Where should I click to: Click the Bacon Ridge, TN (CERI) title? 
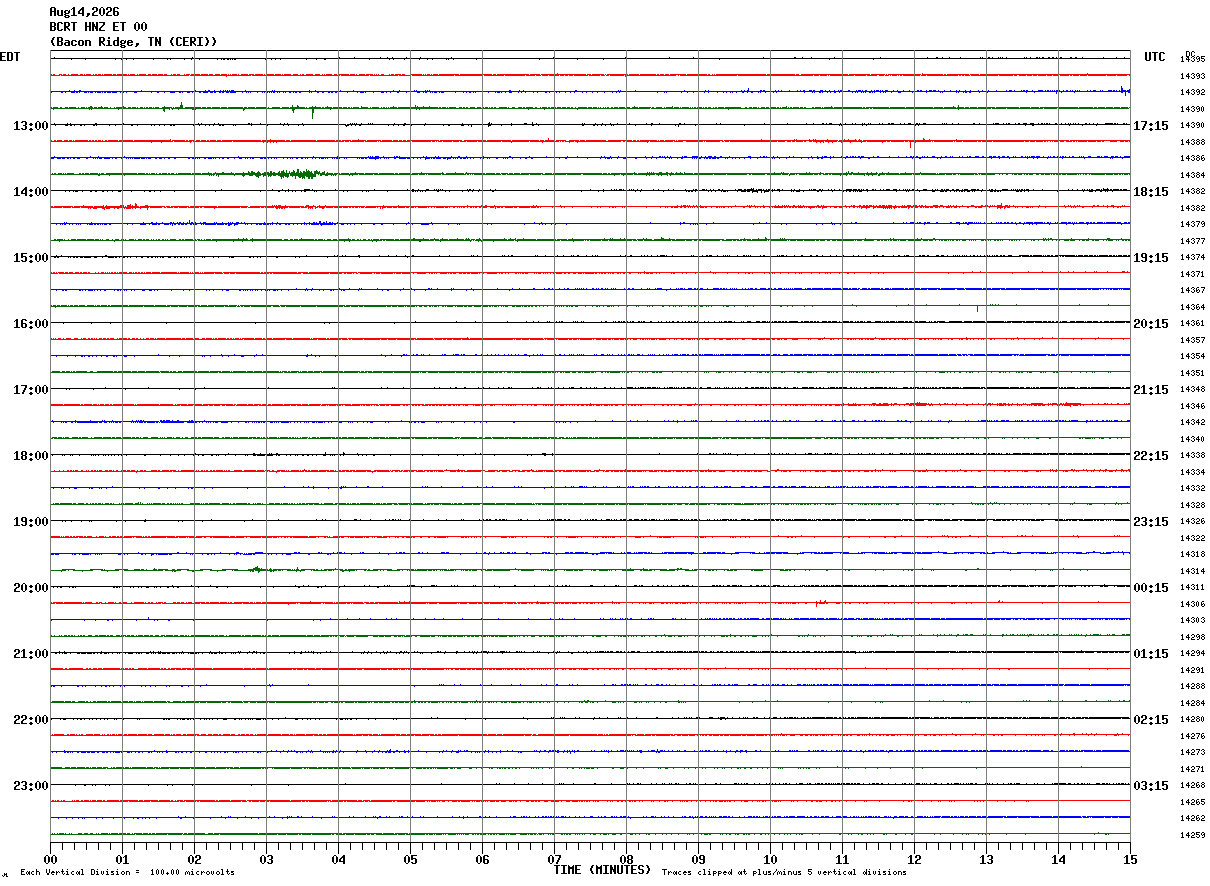pyautogui.click(x=133, y=42)
